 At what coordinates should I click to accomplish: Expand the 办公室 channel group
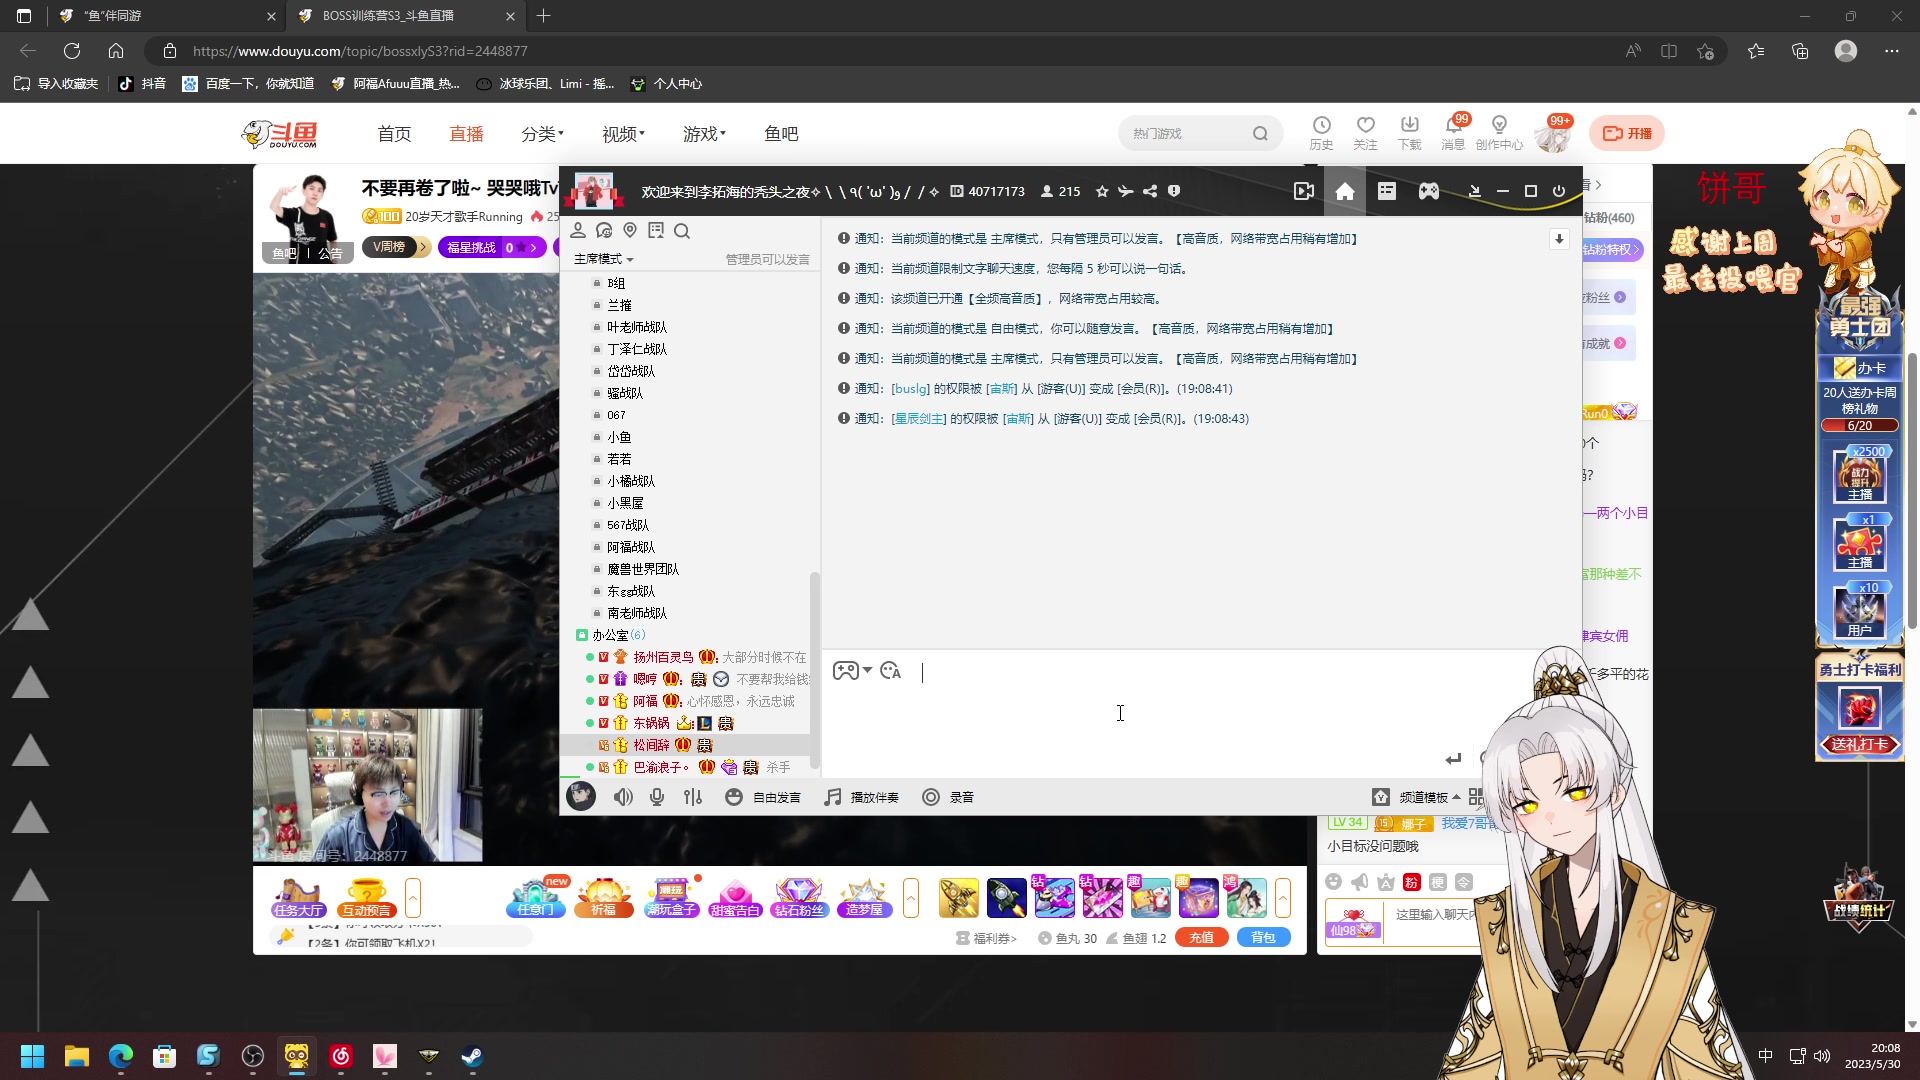[610, 635]
